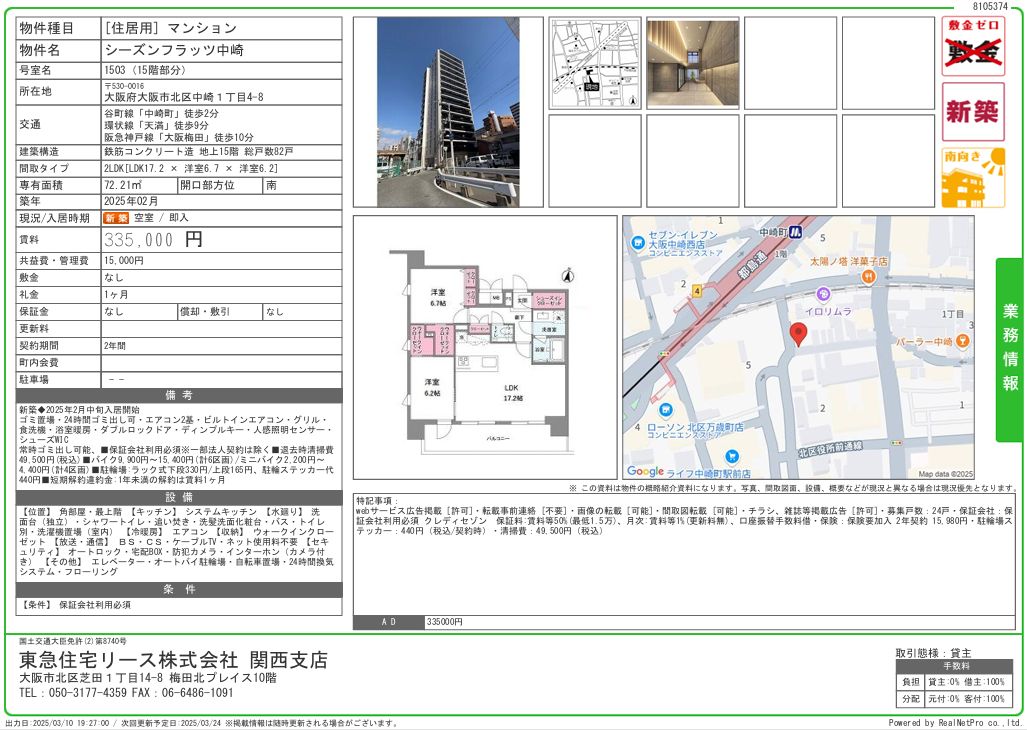The width and height of the screenshot is (1027, 730).
Task: Click the Powered by RealNetPro footer
Action: [954, 723]
